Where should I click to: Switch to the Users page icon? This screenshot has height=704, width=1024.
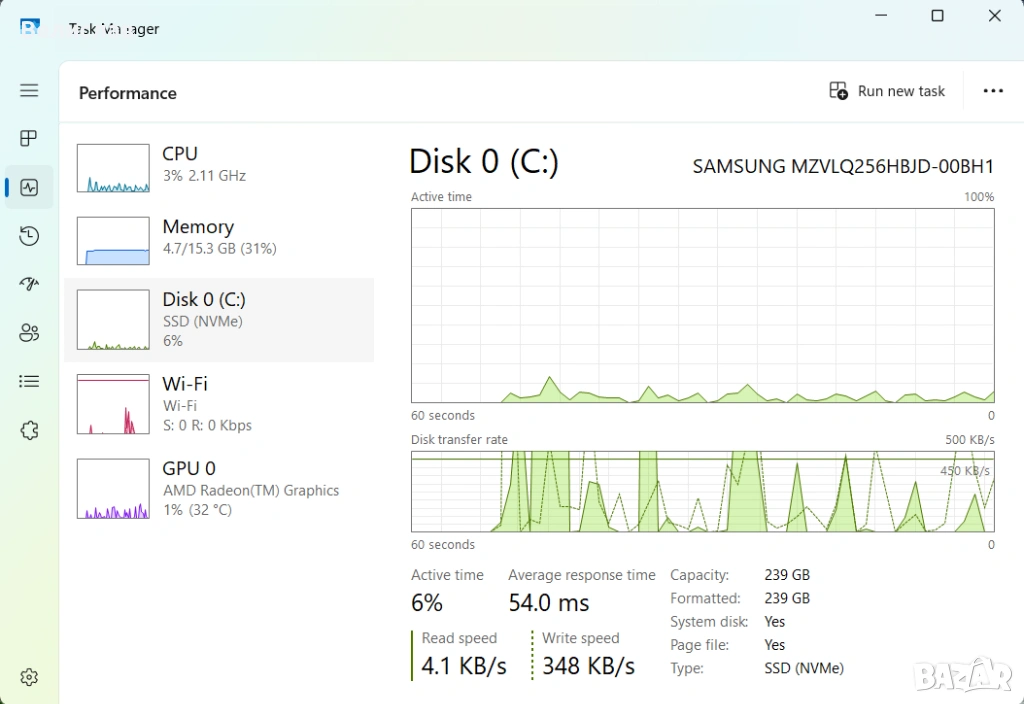pos(29,333)
